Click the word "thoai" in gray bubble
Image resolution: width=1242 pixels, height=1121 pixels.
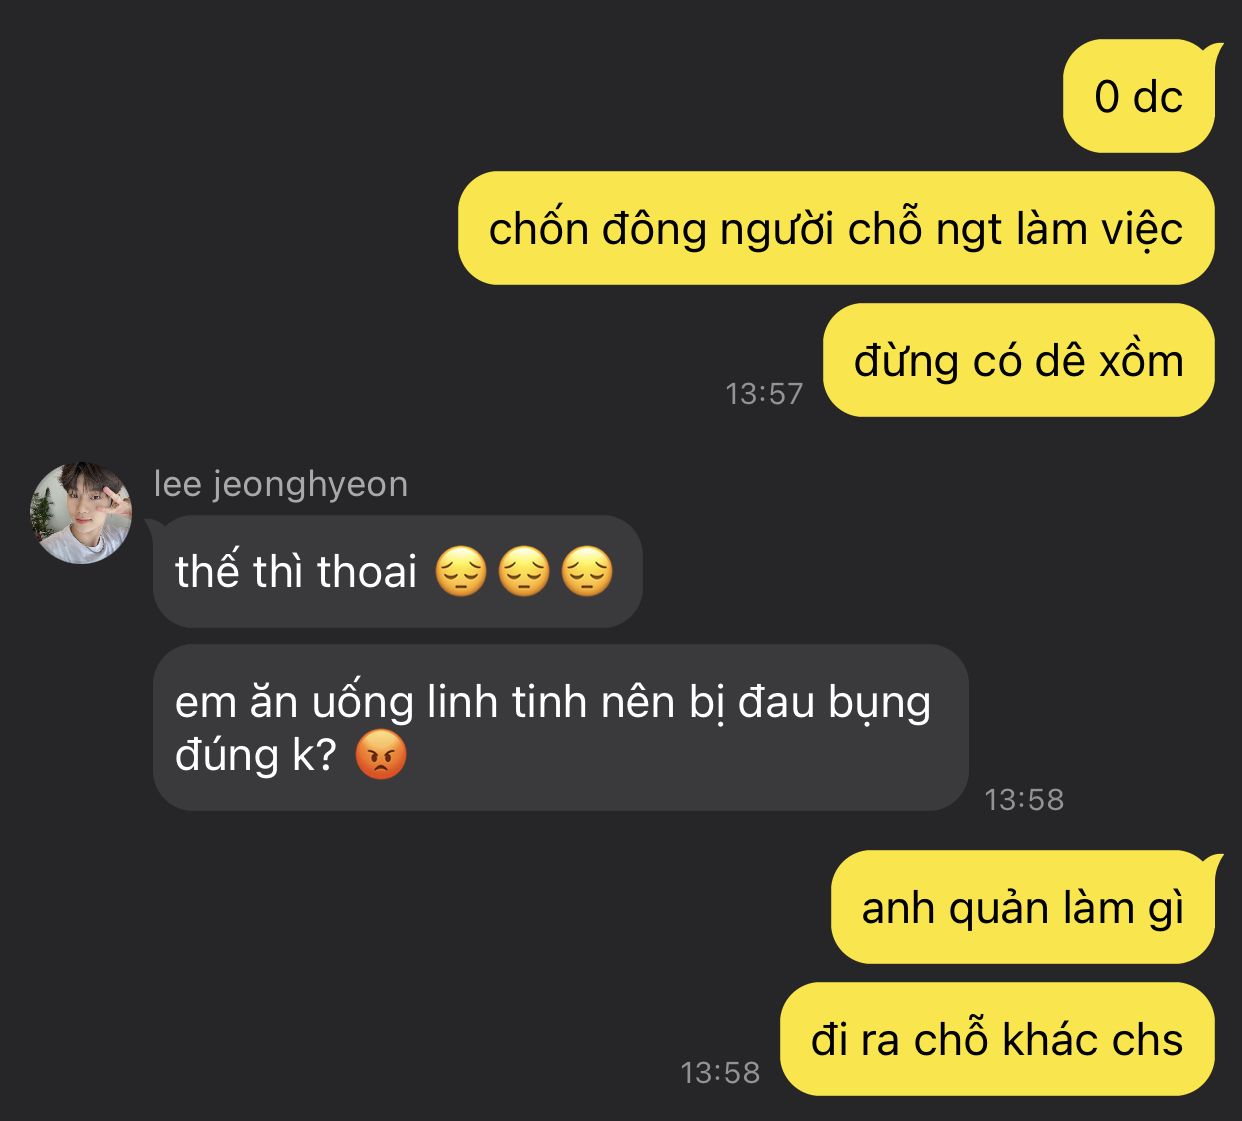coord(367,572)
